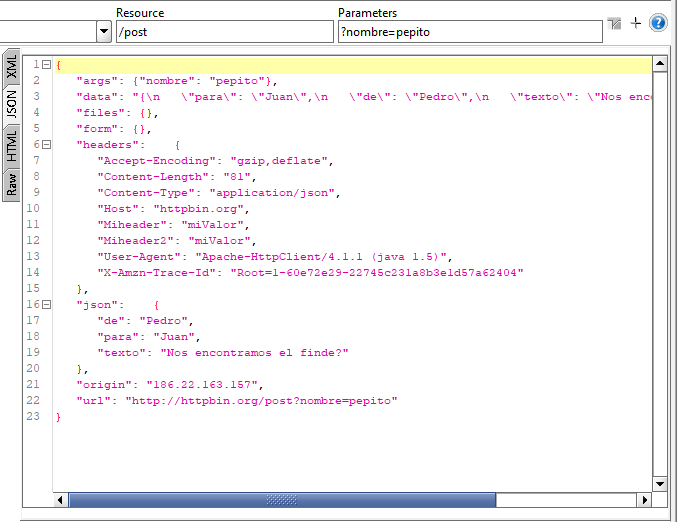Click the horizontal scrollbar left arrow
This screenshot has width=679, height=522.
tap(60, 500)
